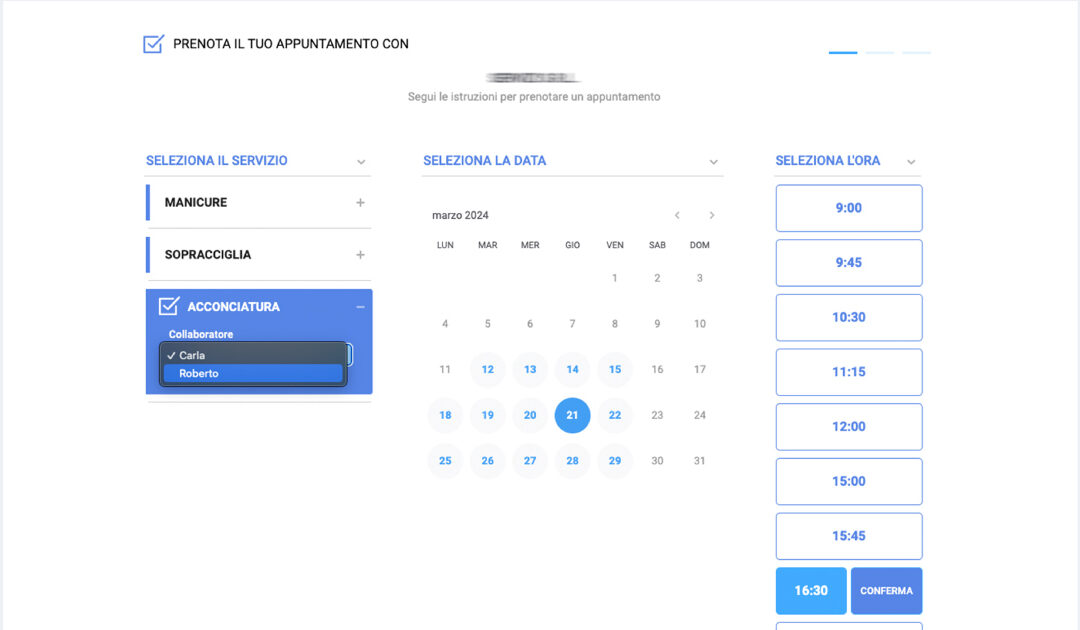1080x630 pixels.
Task: Pick March 28 on the calendar
Action: (572, 461)
